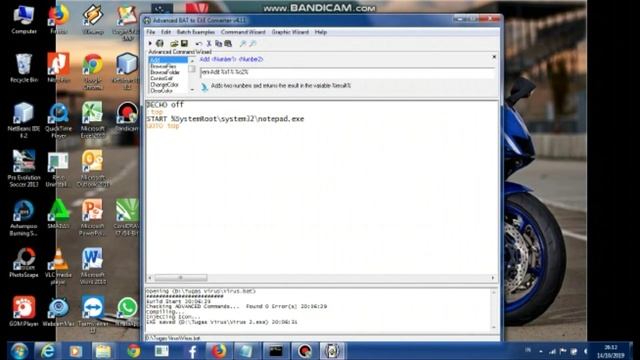Open the Computer desktop icon
The width and height of the screenshot is (640, 360).
[24, 20]
